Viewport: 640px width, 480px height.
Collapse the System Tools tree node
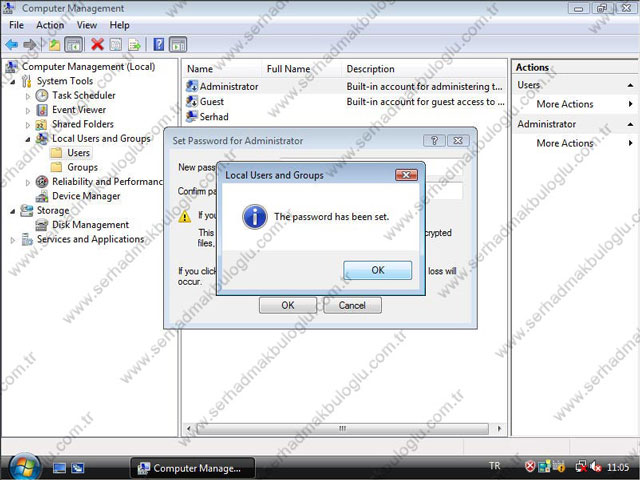click(x=13, y=82)
